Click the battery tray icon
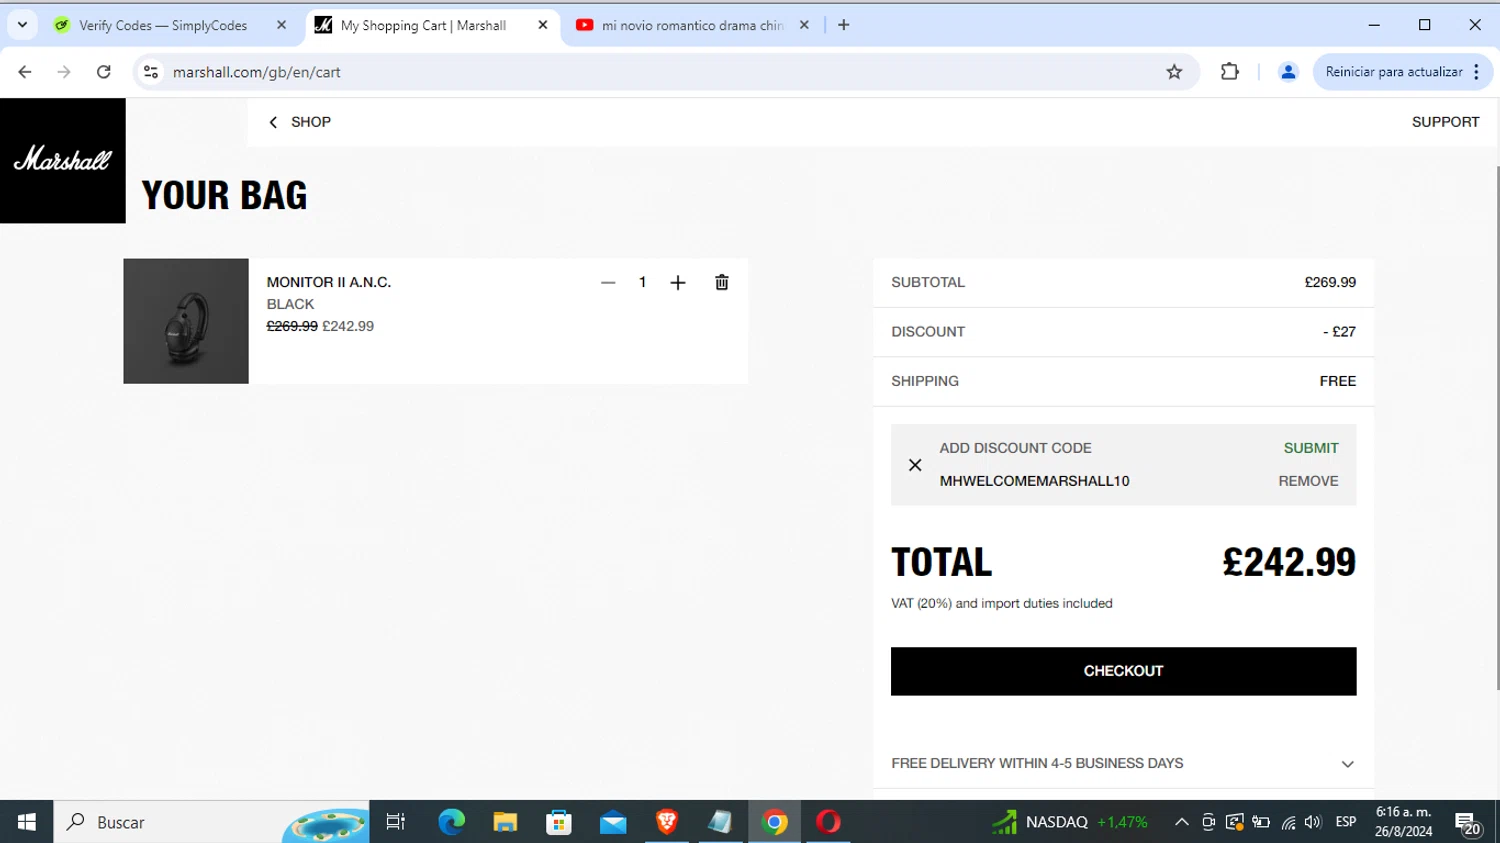 1261,823
